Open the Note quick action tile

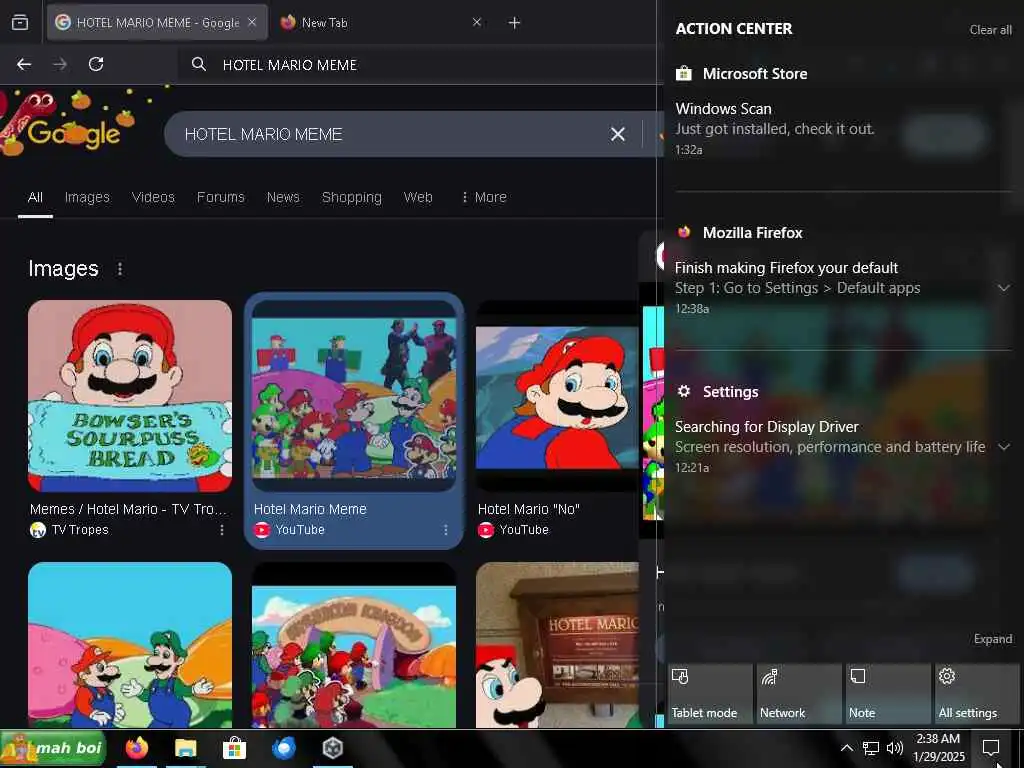[x=888, y=693]
